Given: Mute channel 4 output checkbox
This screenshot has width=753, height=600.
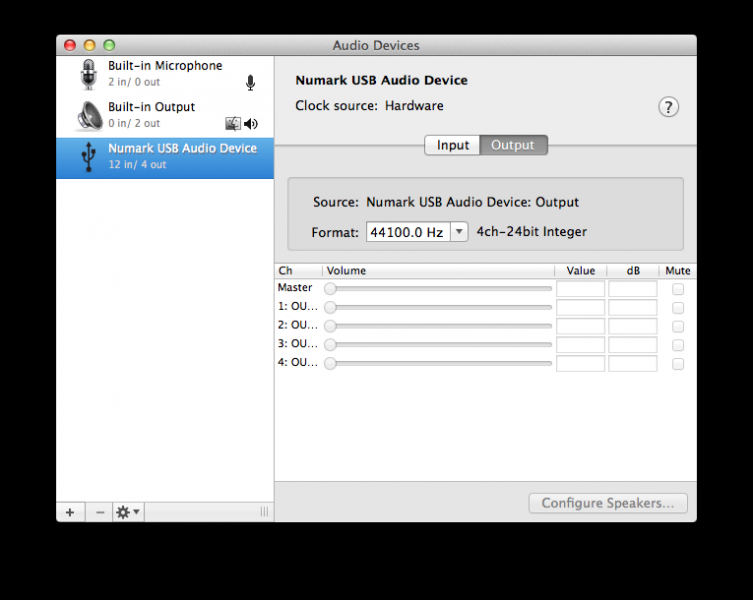Looking at the screenshot, I should 678,364.
